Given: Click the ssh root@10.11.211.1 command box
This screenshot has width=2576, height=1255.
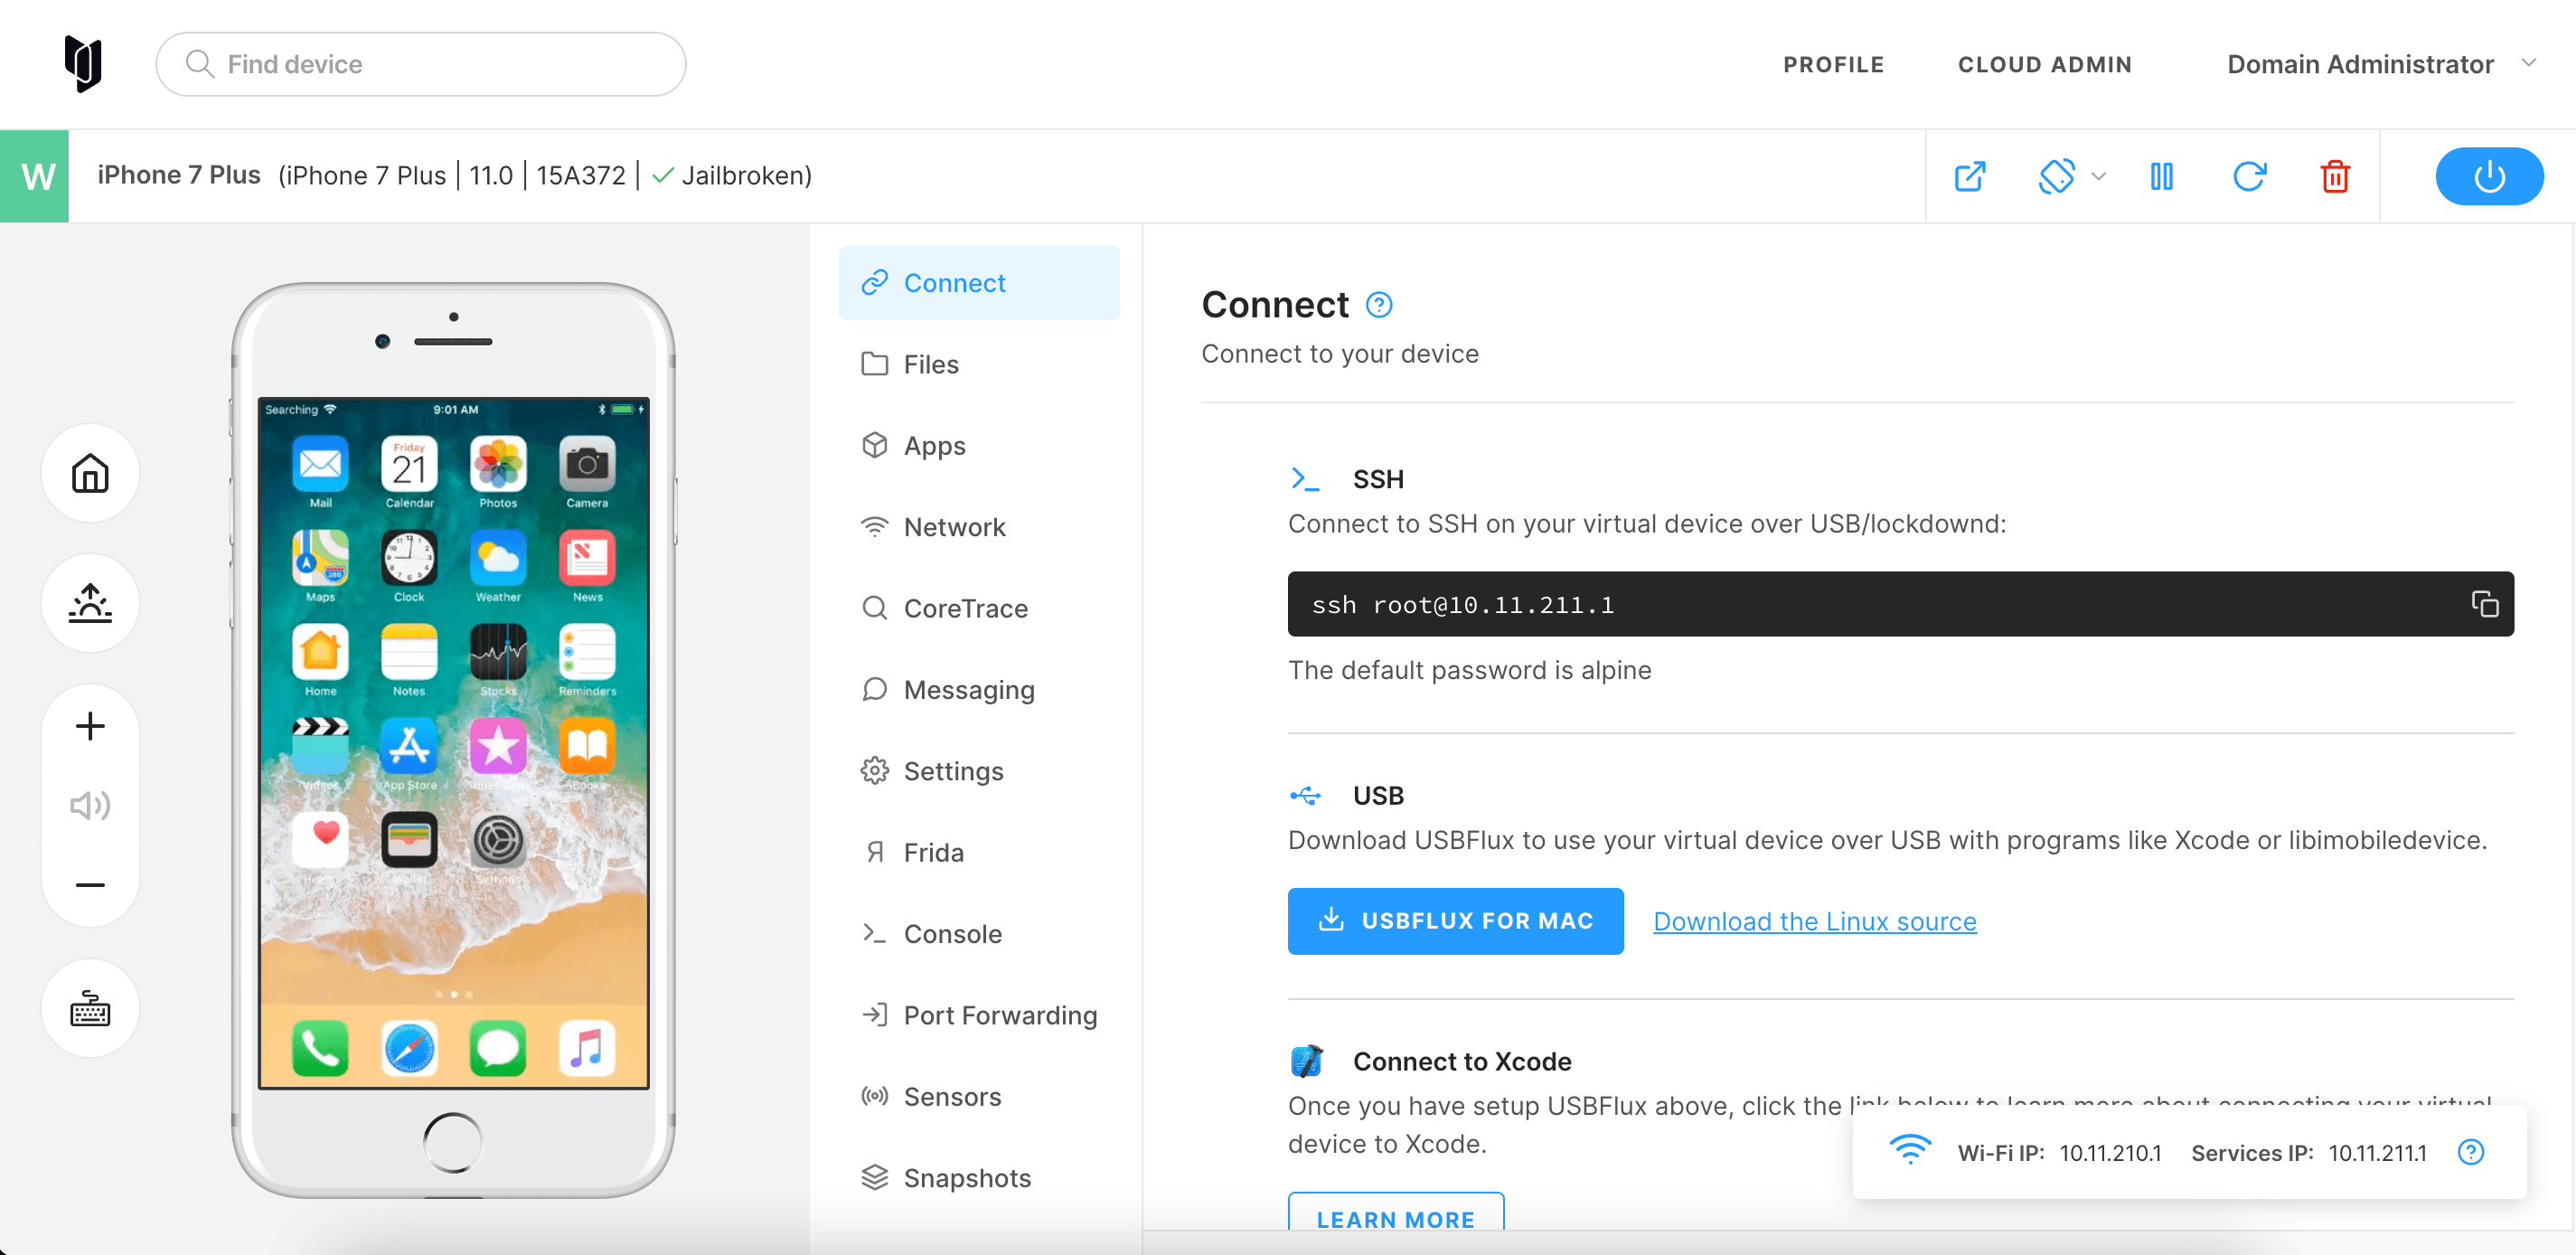Looking at the screenshot, I should point(1900,604).
